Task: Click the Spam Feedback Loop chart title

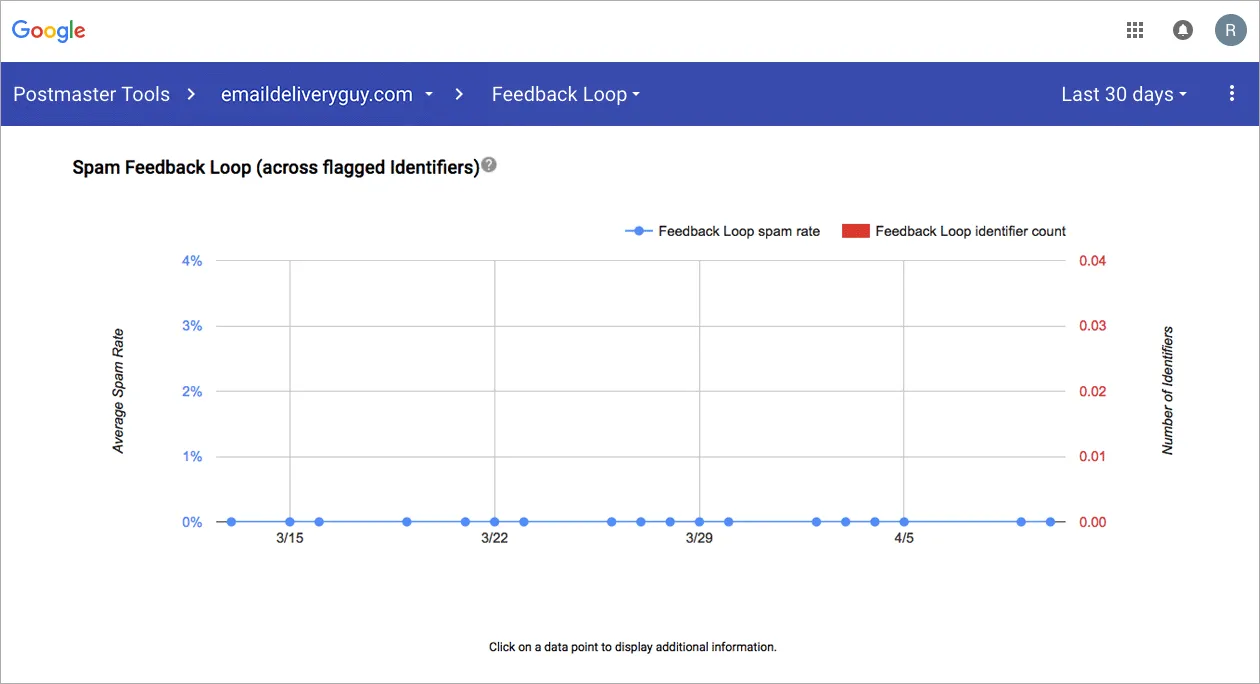Action: (x=276, y=168)
